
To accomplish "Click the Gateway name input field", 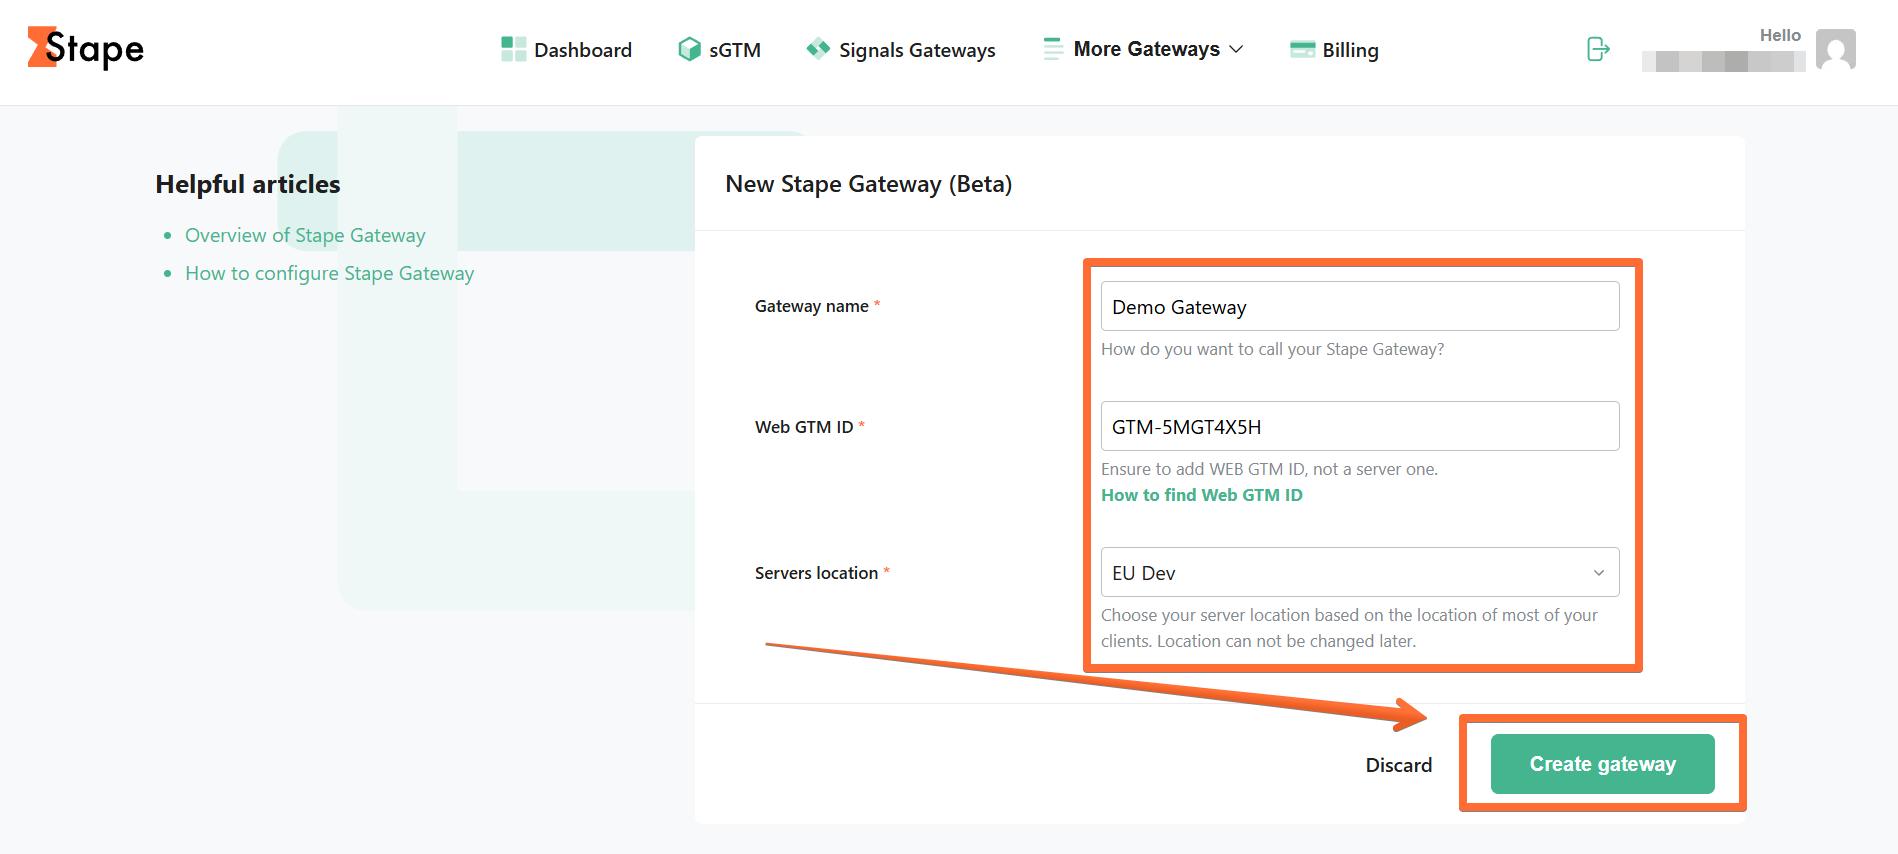I will pos(1360,306).
